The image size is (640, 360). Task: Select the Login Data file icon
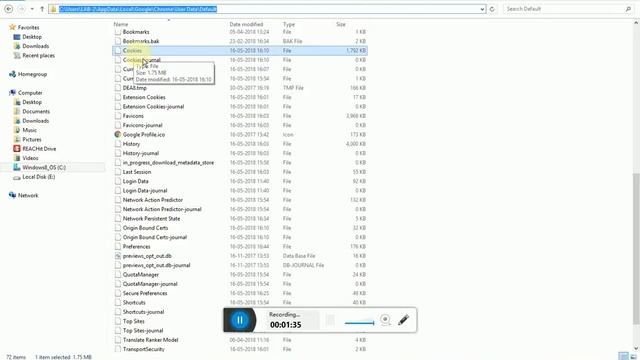coord(118,181)
